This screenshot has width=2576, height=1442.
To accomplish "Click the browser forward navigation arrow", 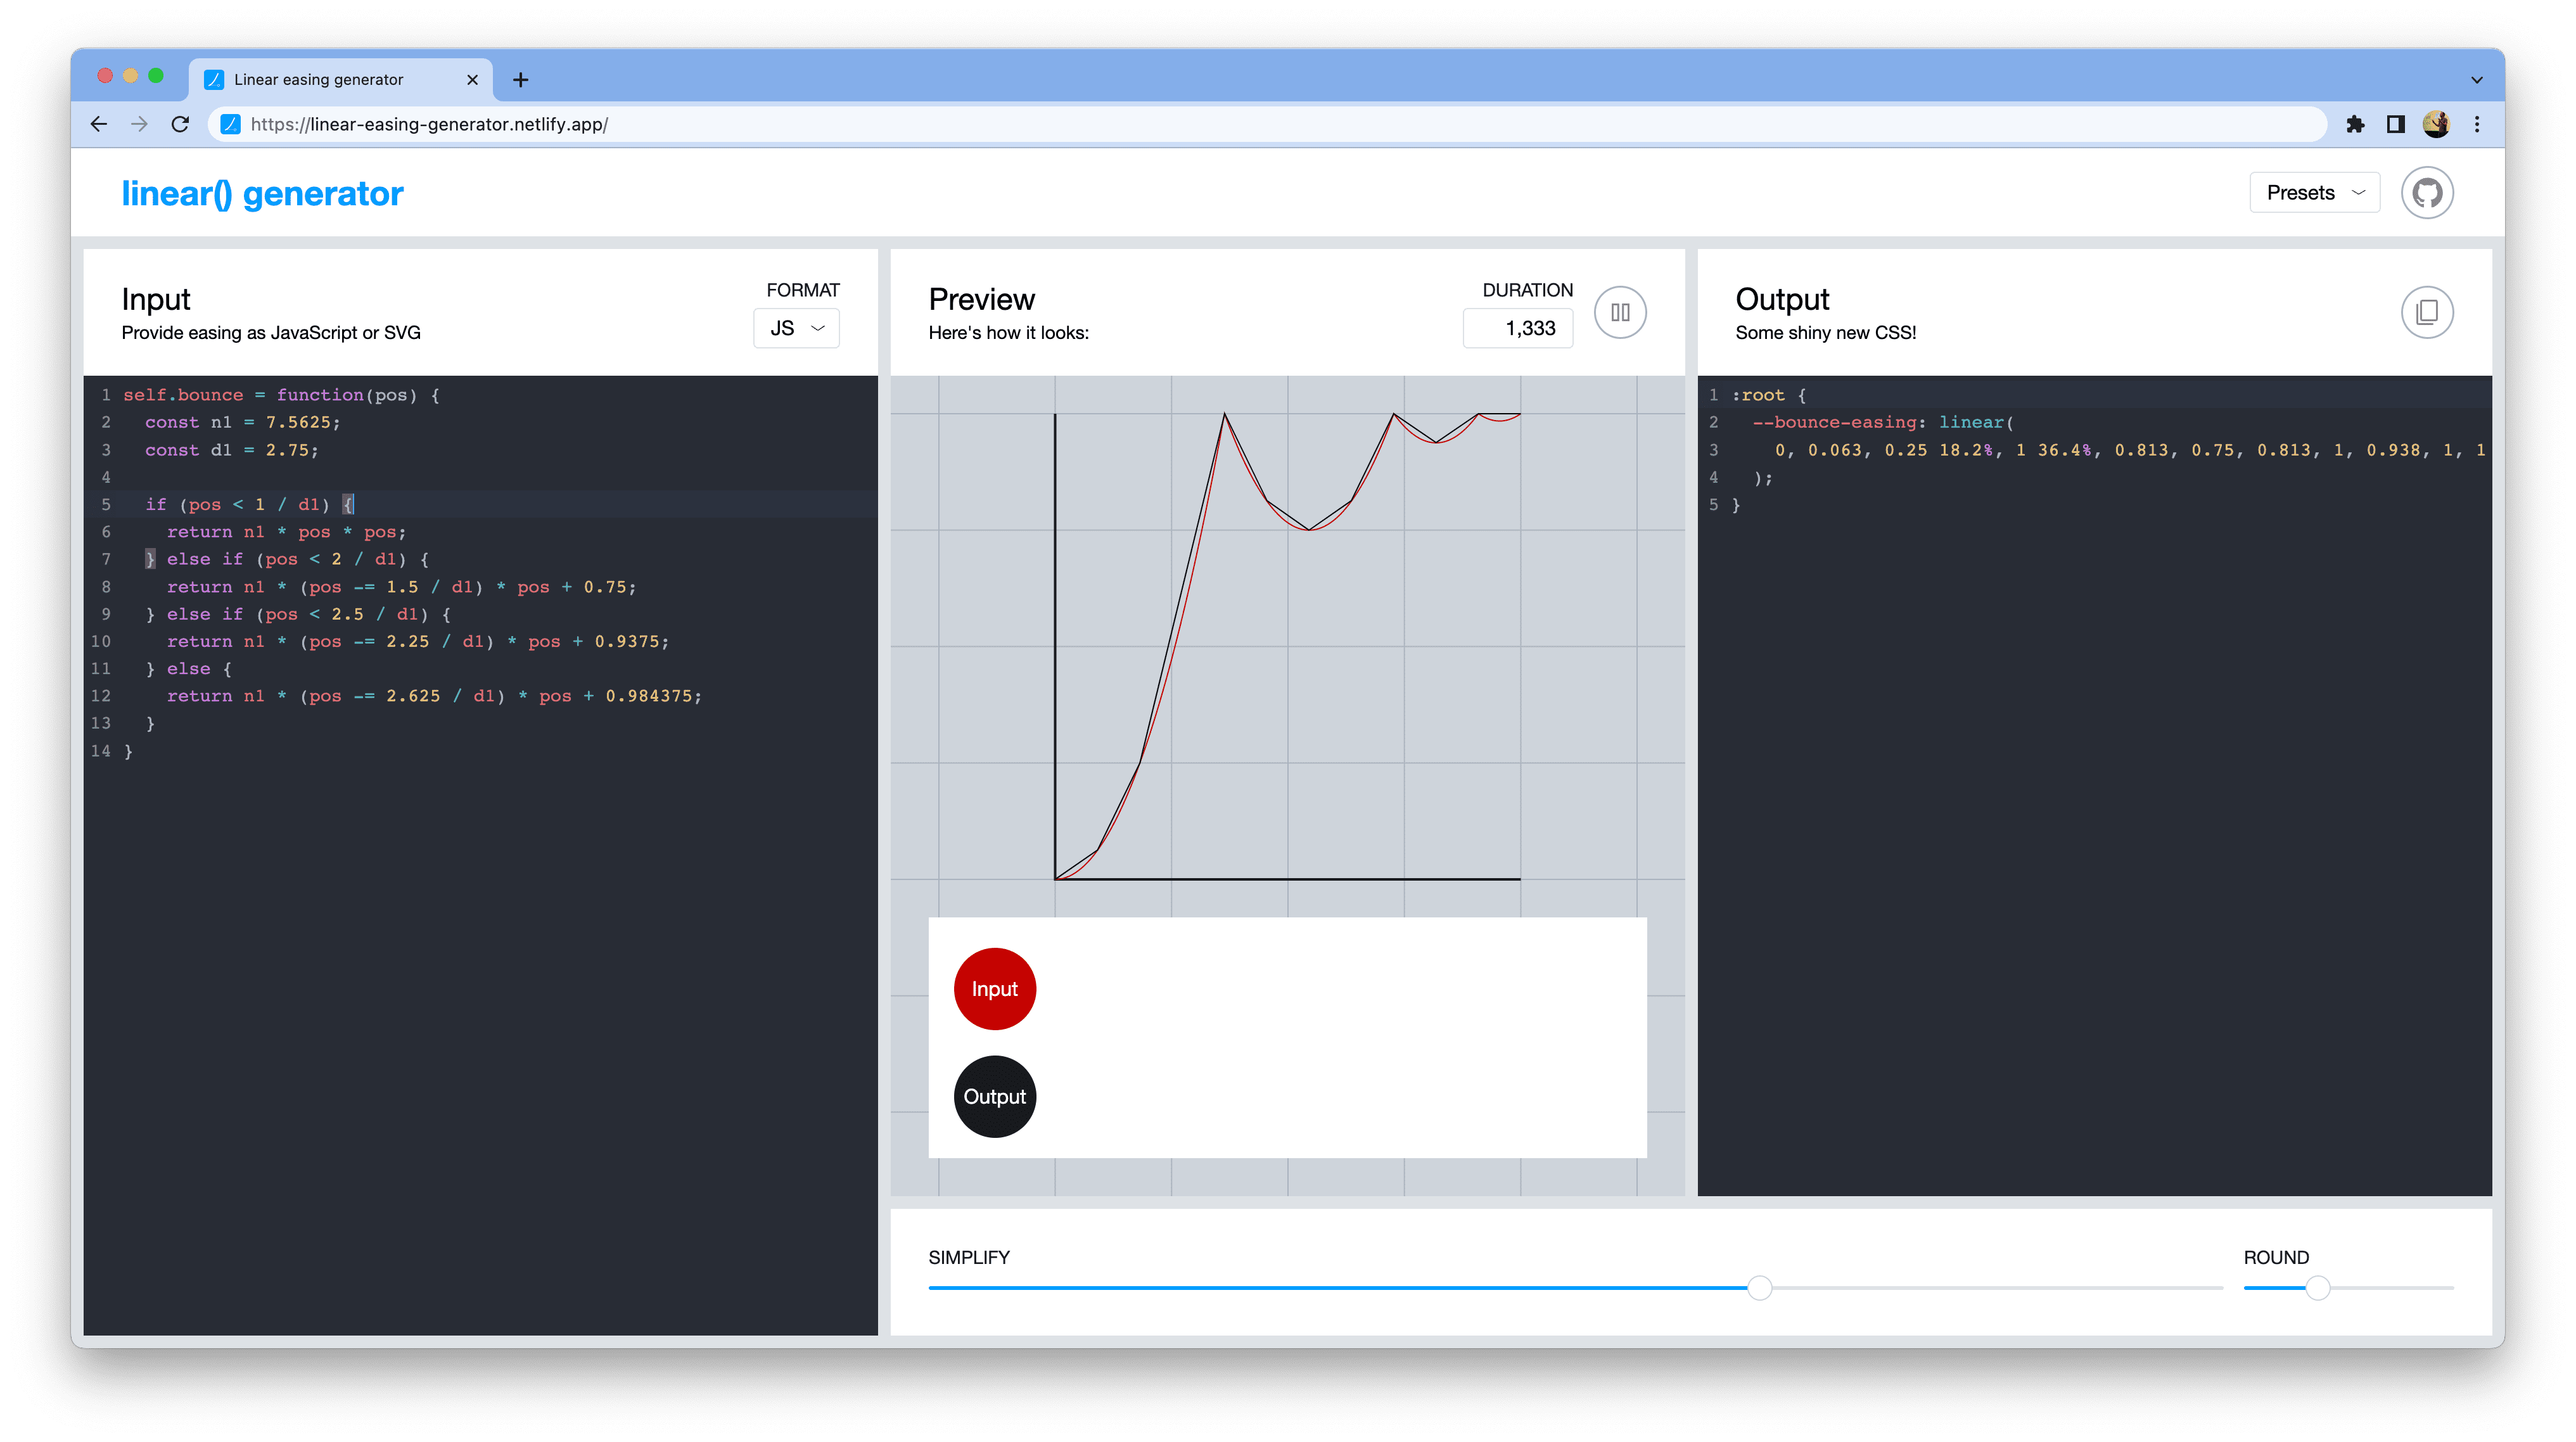I will pyautogui.click(x=140, y=124).
